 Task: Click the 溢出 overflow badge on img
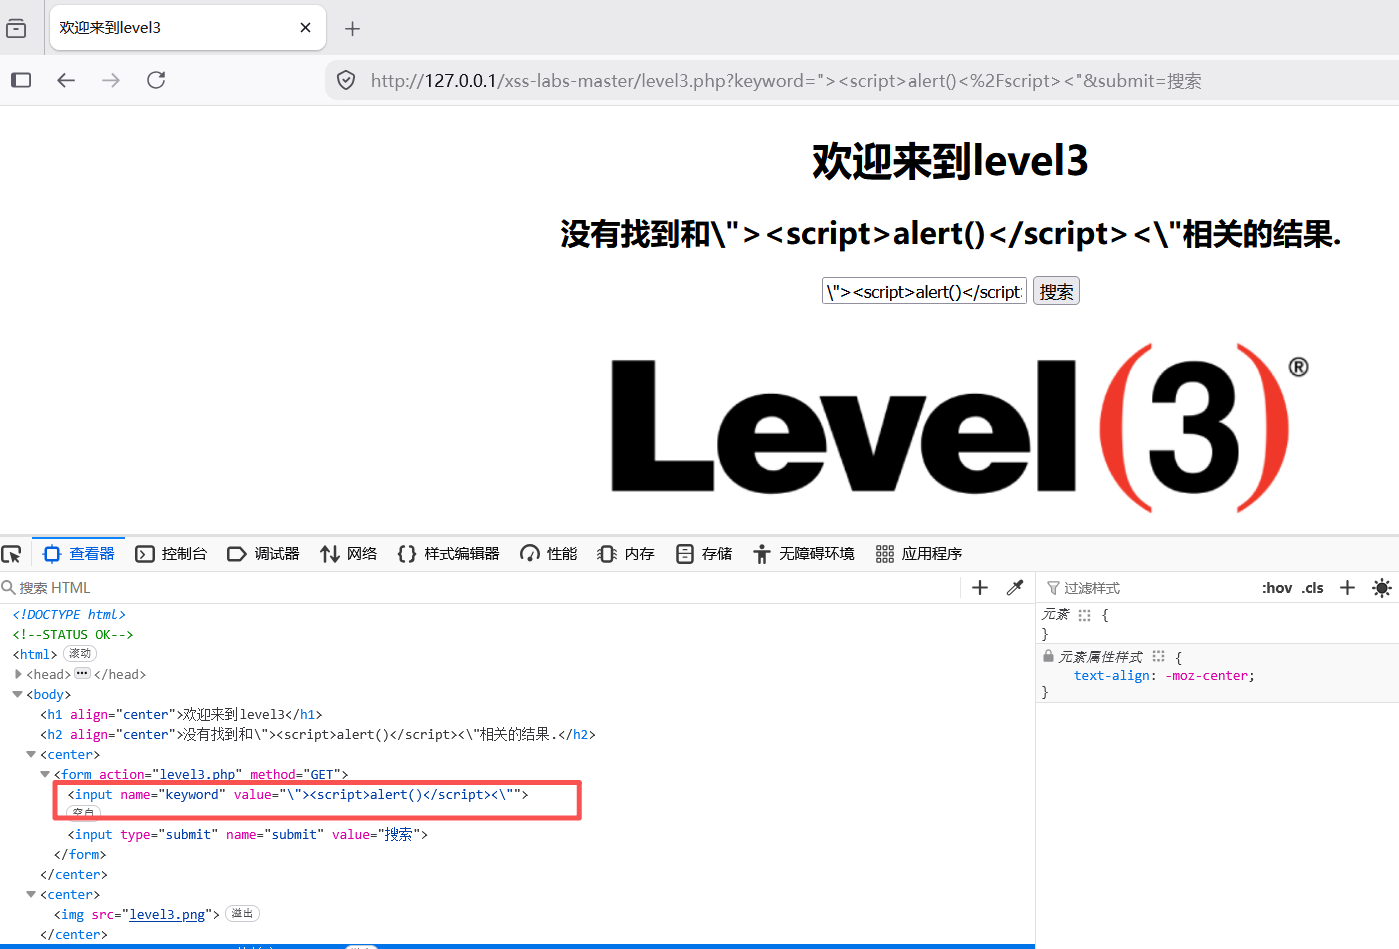pyautogui.click(x=242, y=914)
